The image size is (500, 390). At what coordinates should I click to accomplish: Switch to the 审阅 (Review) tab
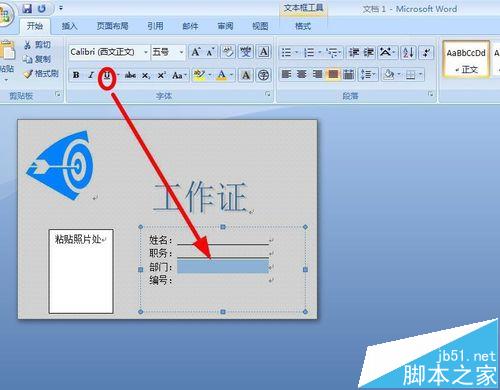[225, 26]
